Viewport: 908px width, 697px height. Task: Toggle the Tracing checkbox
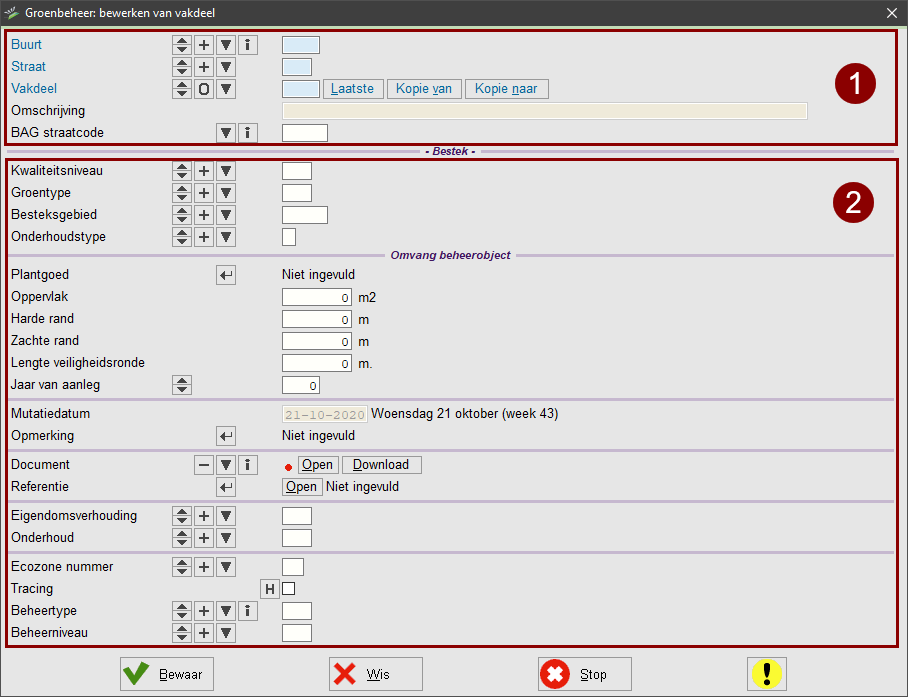coord(289,589)
